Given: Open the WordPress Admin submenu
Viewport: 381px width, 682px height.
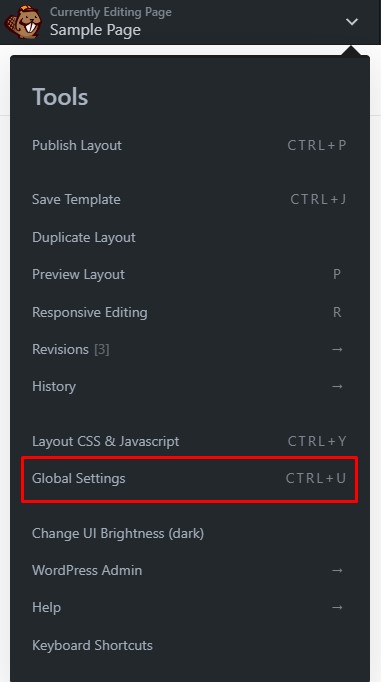Looking at the screenshot, I should (x=190, y=570).
